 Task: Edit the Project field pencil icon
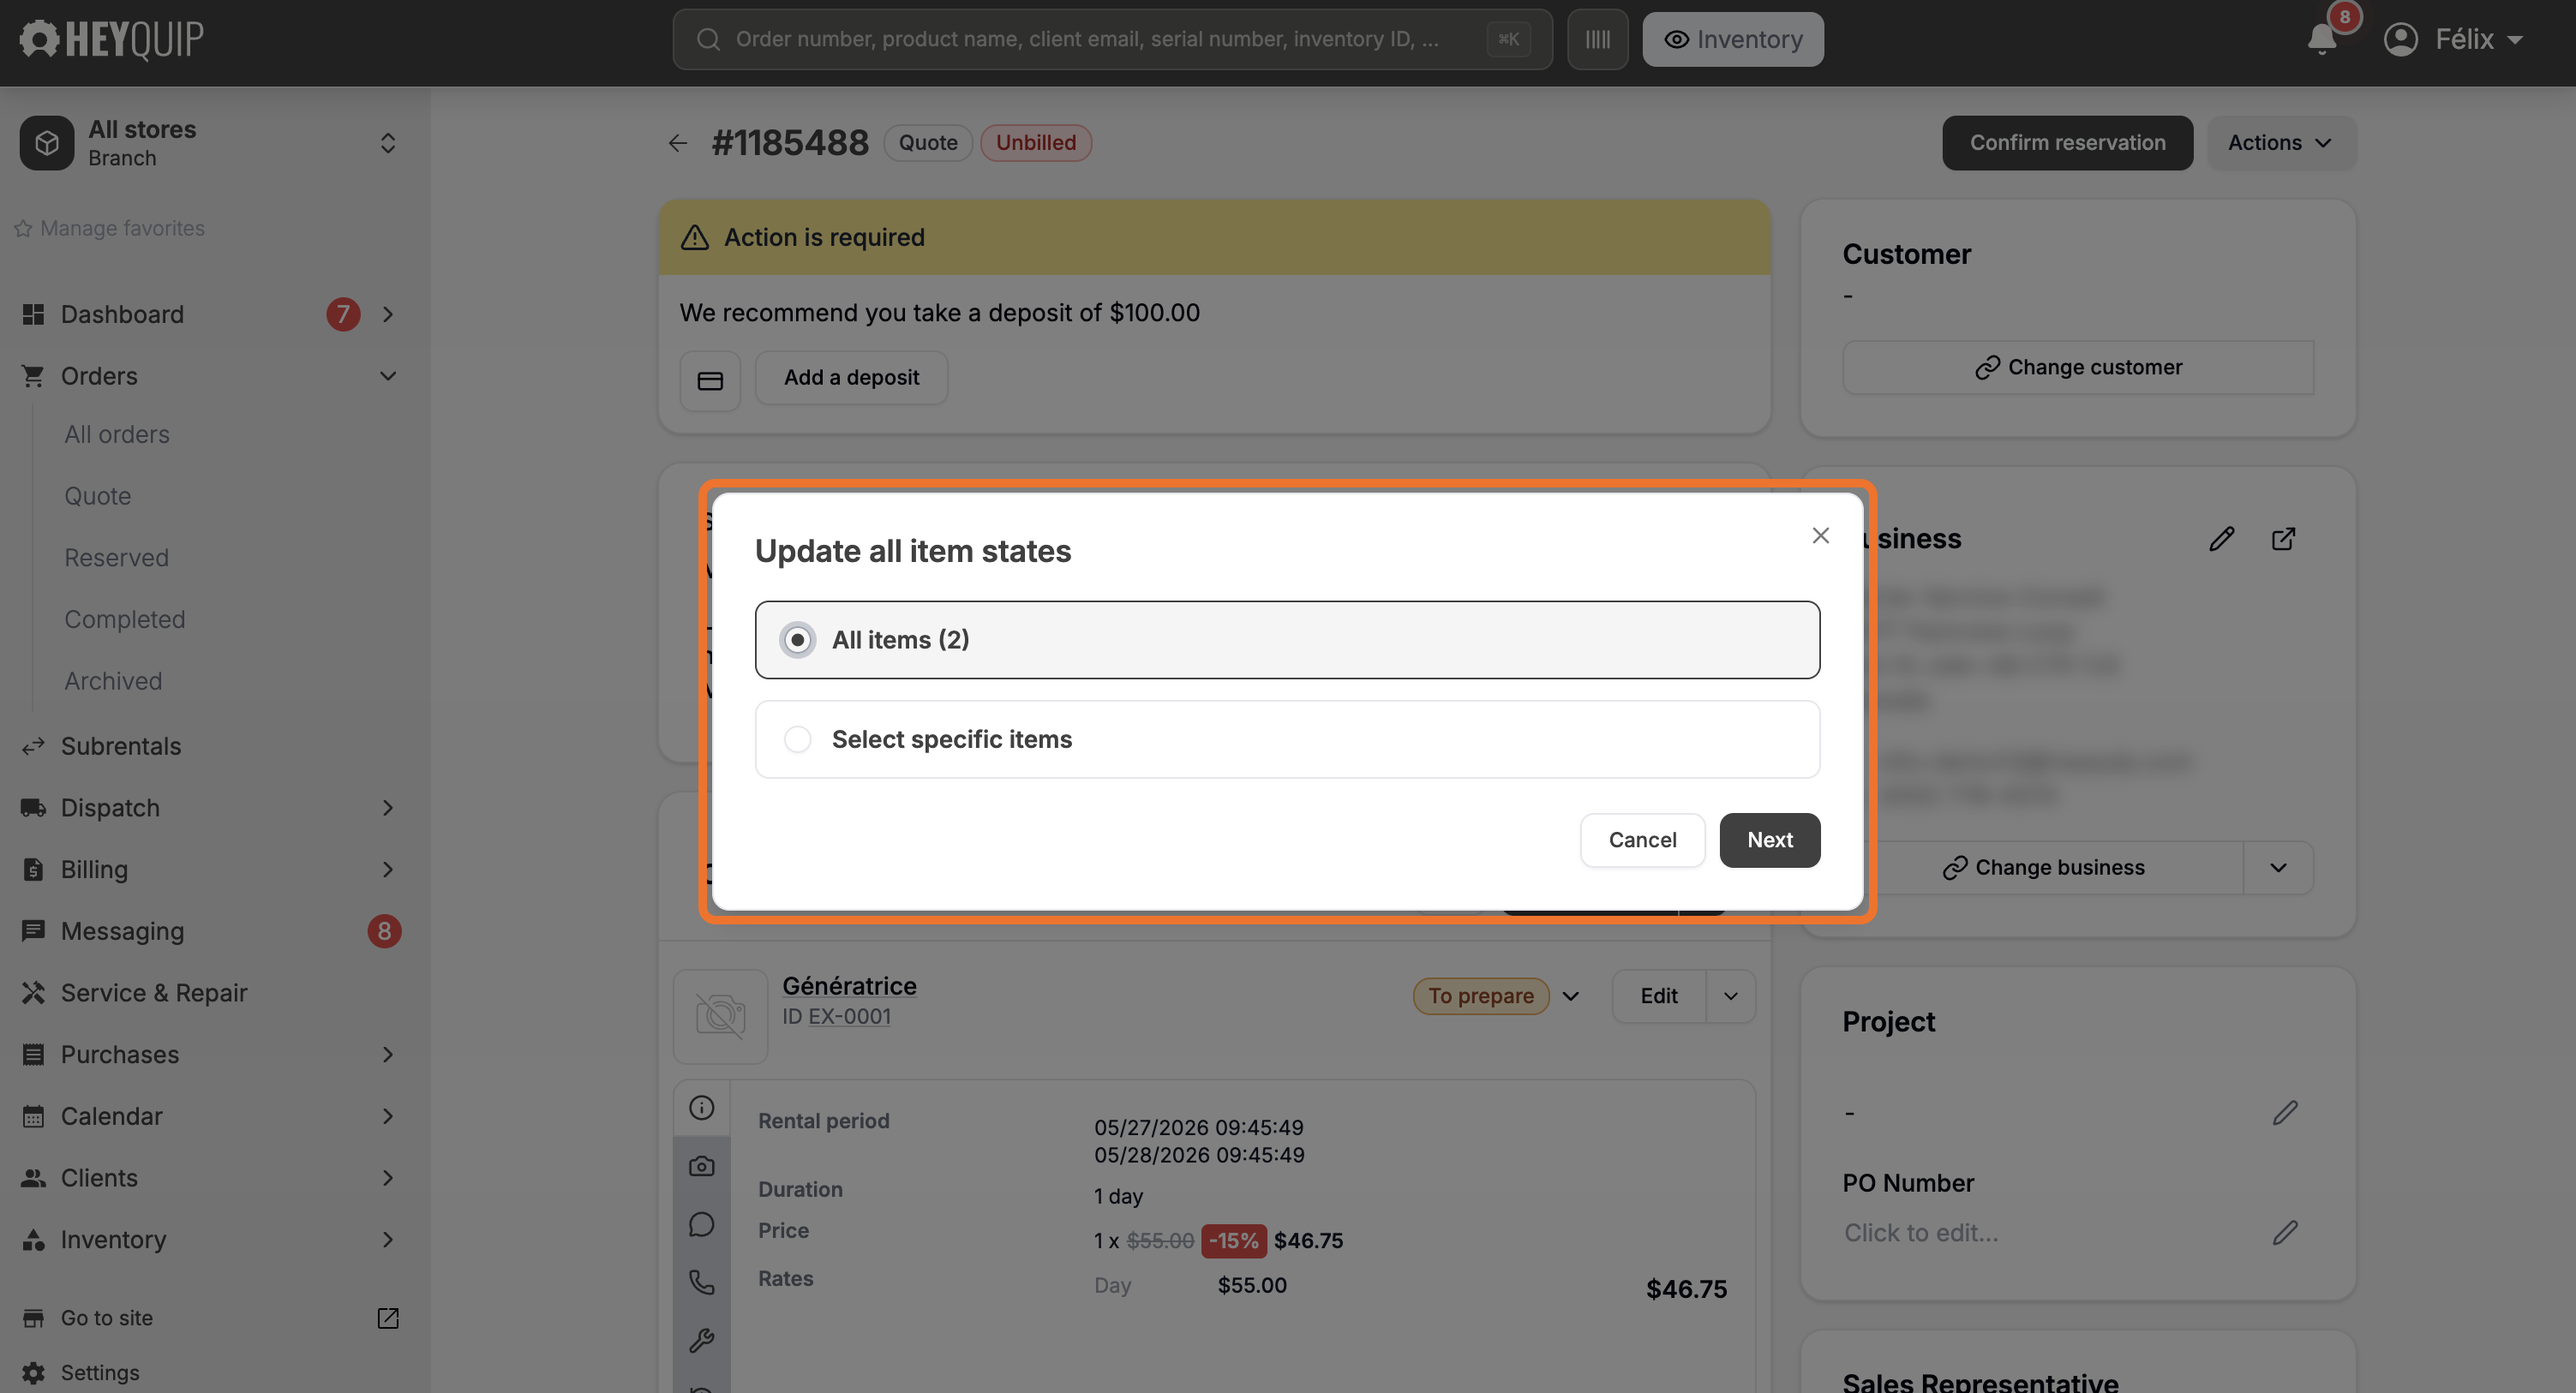[x=2285, y=1112]
